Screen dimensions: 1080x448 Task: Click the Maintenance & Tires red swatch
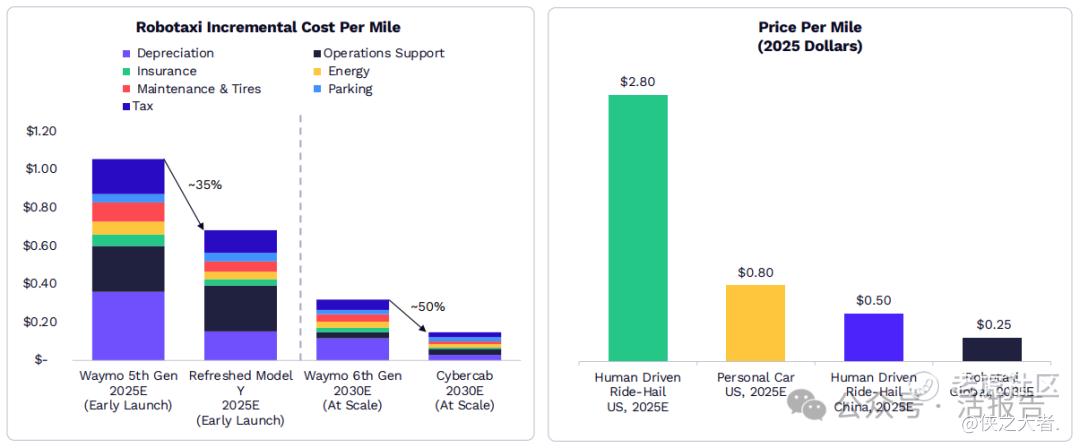pyautogui.click(x=126, y=89)
